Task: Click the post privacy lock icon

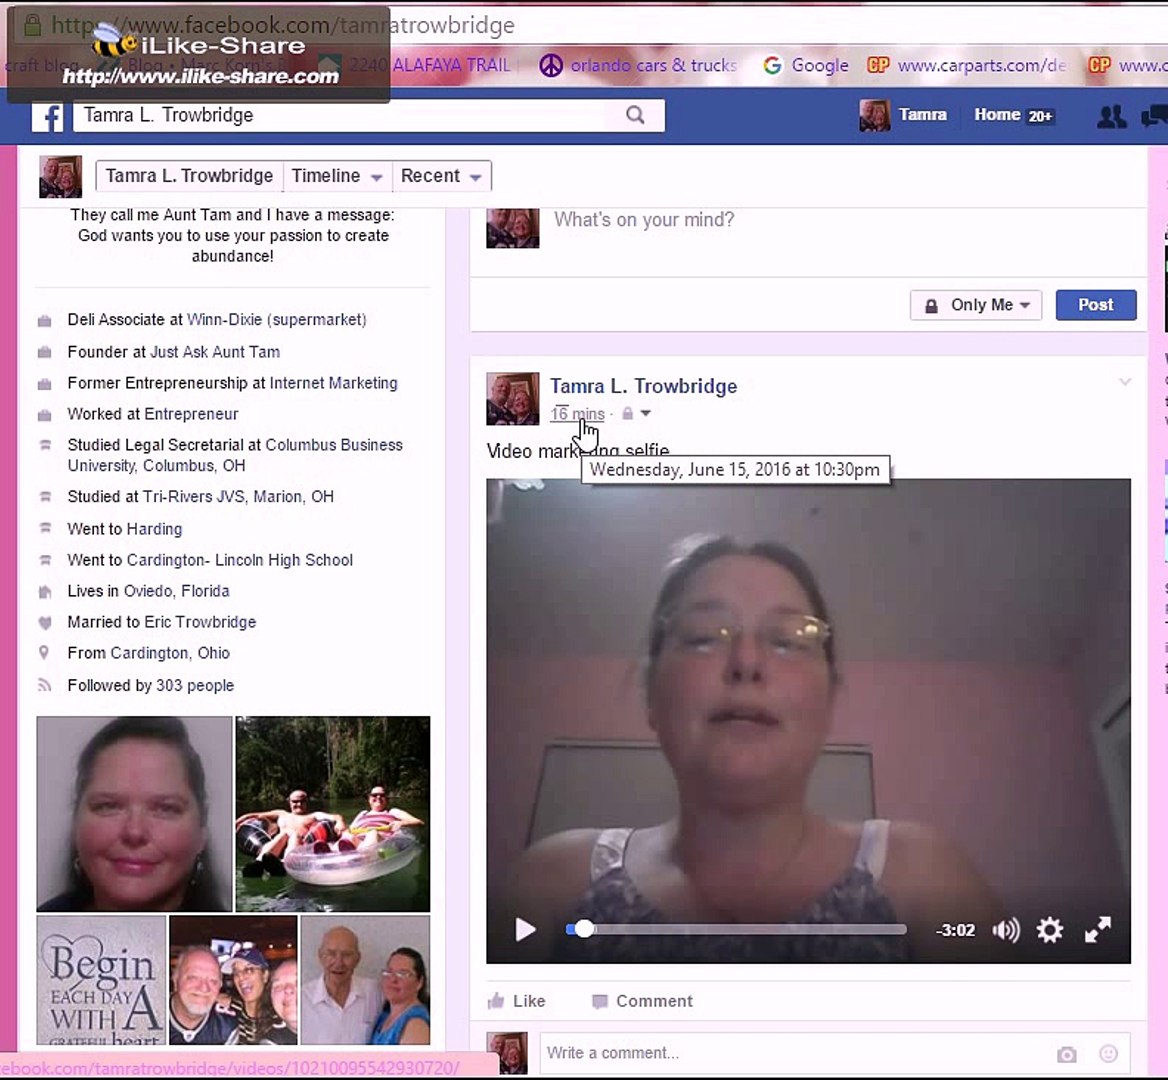Action: click(627, 413)
